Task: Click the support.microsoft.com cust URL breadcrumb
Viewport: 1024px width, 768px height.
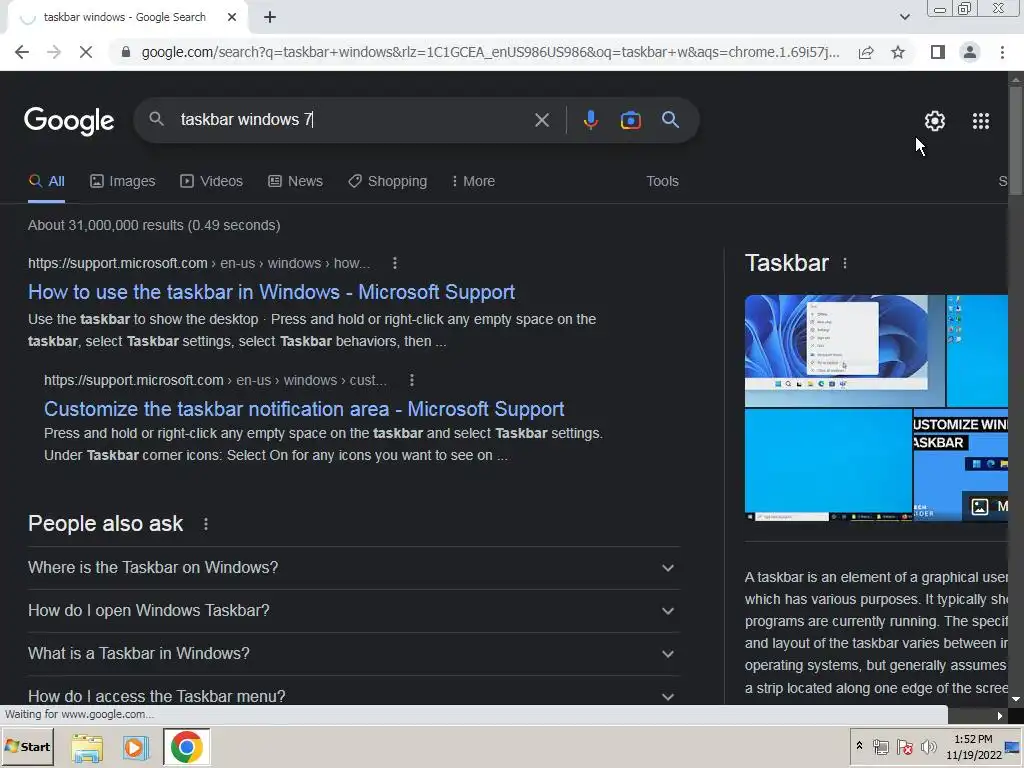Action: (x=215, y=380)
